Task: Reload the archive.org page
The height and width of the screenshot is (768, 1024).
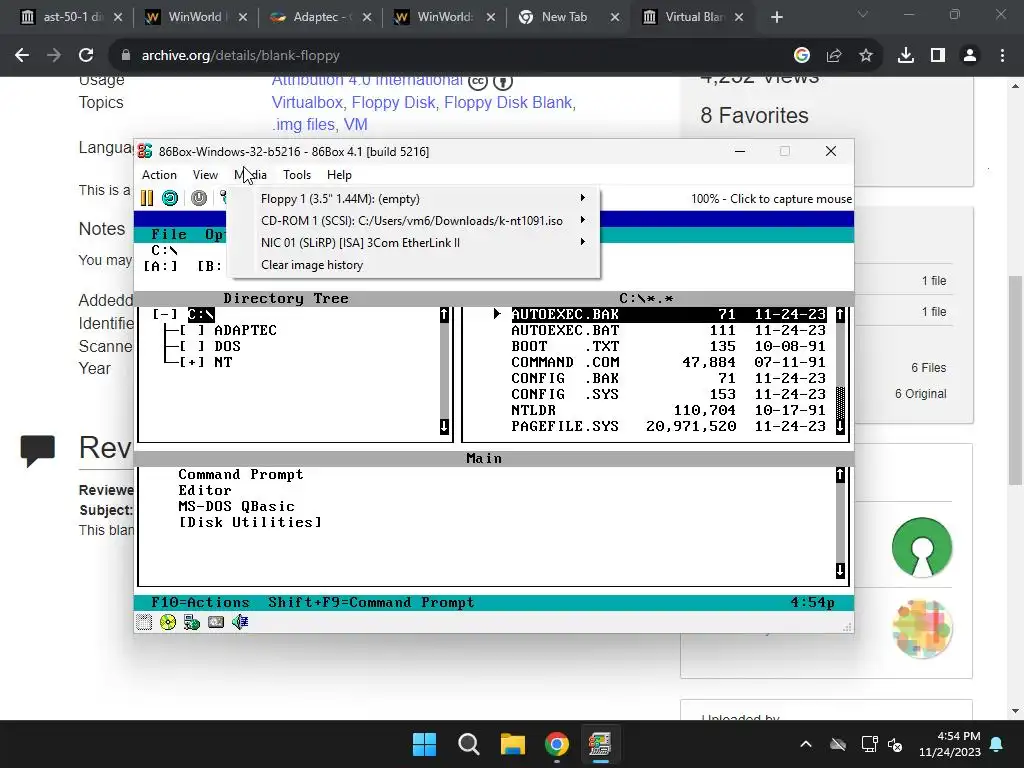Action: tap(86, 56)
